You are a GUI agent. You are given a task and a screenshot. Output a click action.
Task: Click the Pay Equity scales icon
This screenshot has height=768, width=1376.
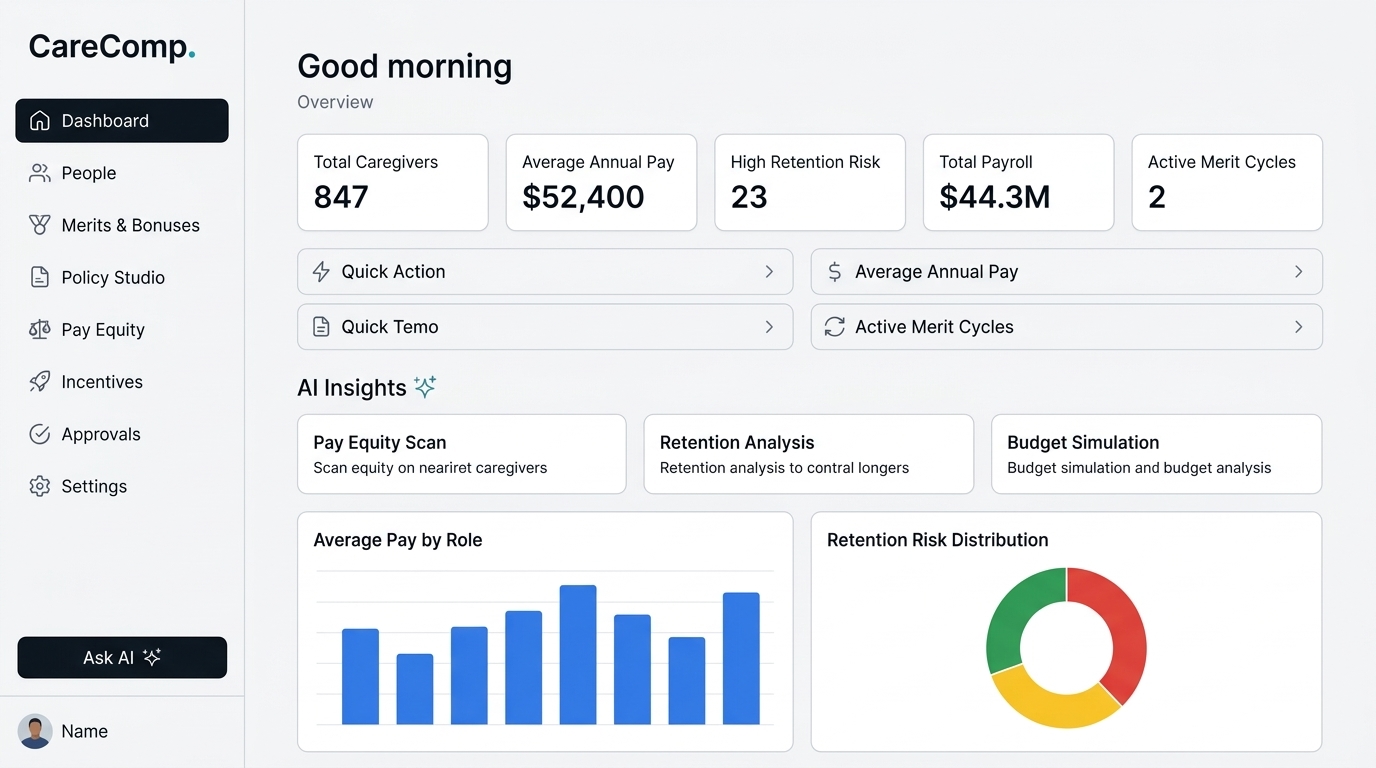(40, 329)
